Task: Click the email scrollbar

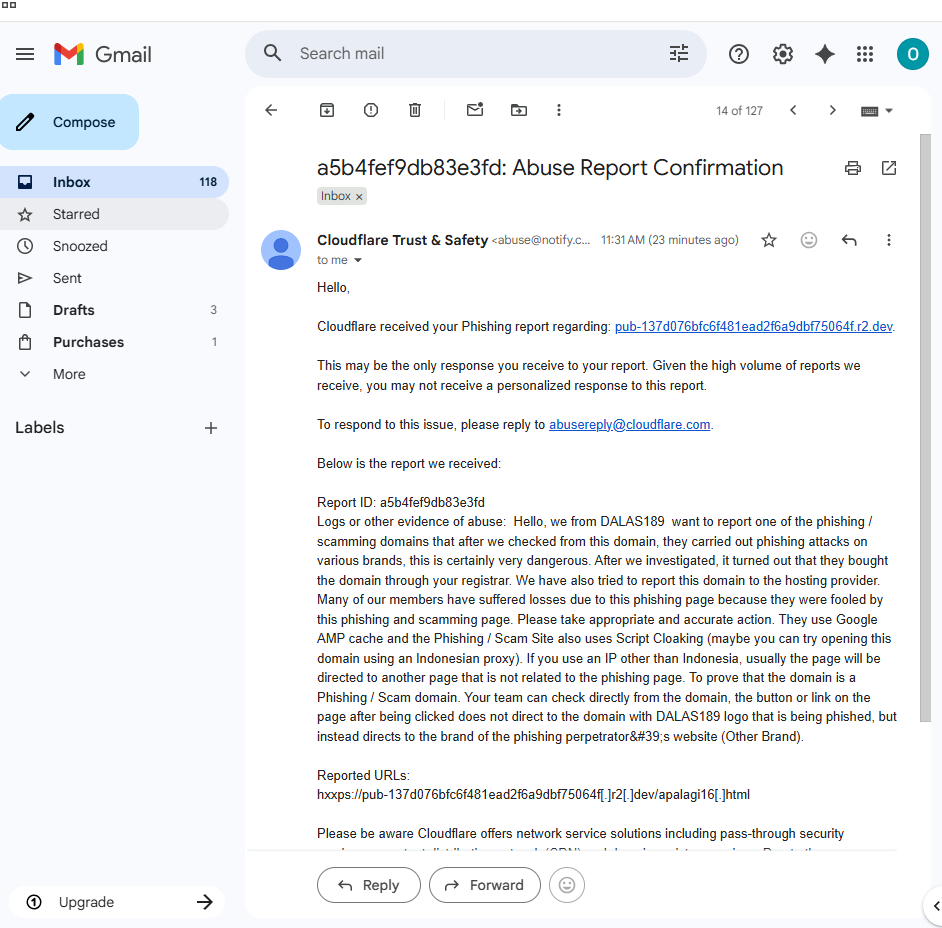Action: coord(925,426)
